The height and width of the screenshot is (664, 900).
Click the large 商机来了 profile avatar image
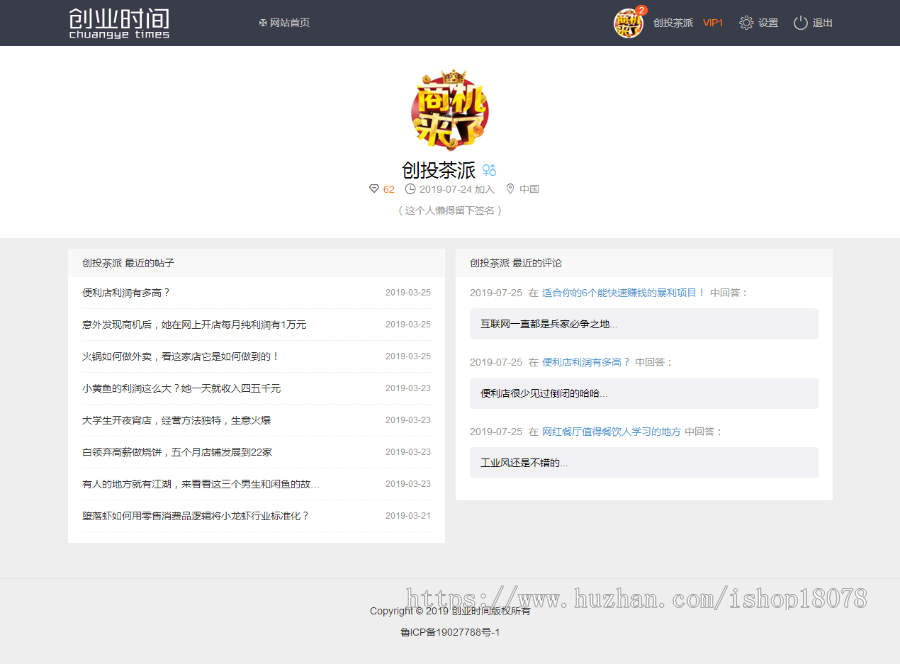(x=450, y=110)
